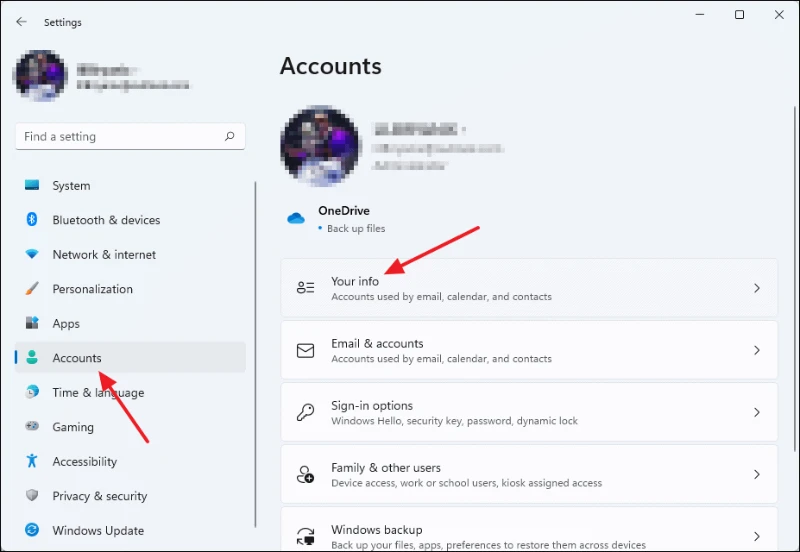800x552 pixels.
Task: Expand Windows backup chevron arrow
Action: point(757,537)
